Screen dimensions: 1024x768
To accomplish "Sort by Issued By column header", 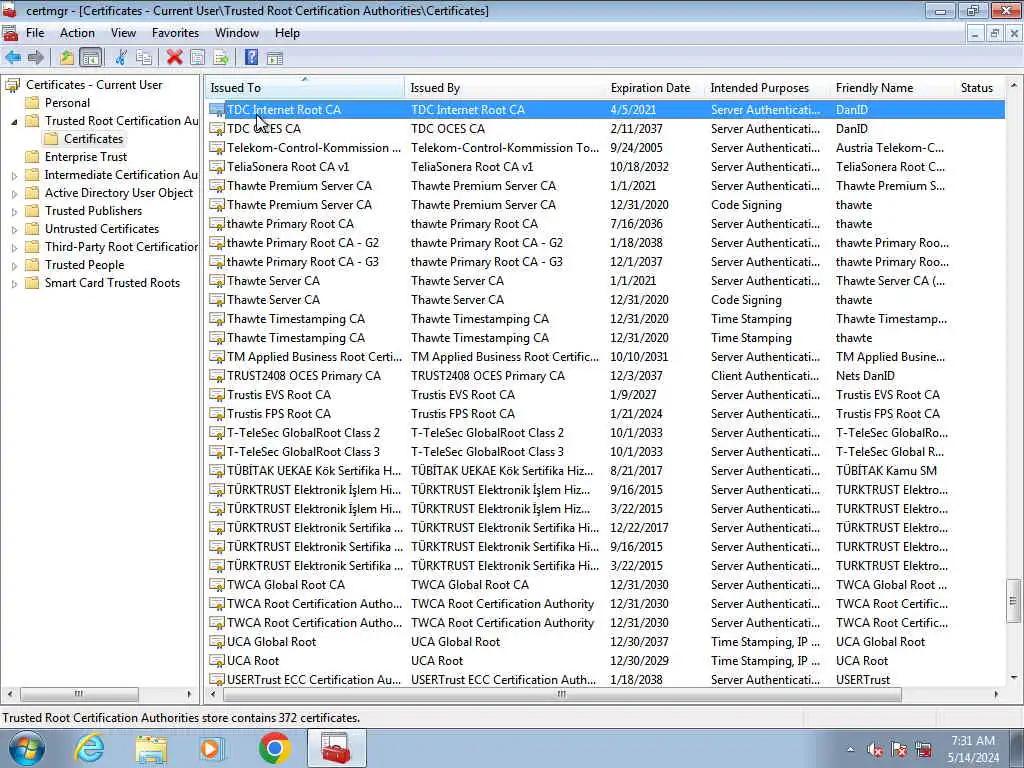I will click(x=505, y=88).
